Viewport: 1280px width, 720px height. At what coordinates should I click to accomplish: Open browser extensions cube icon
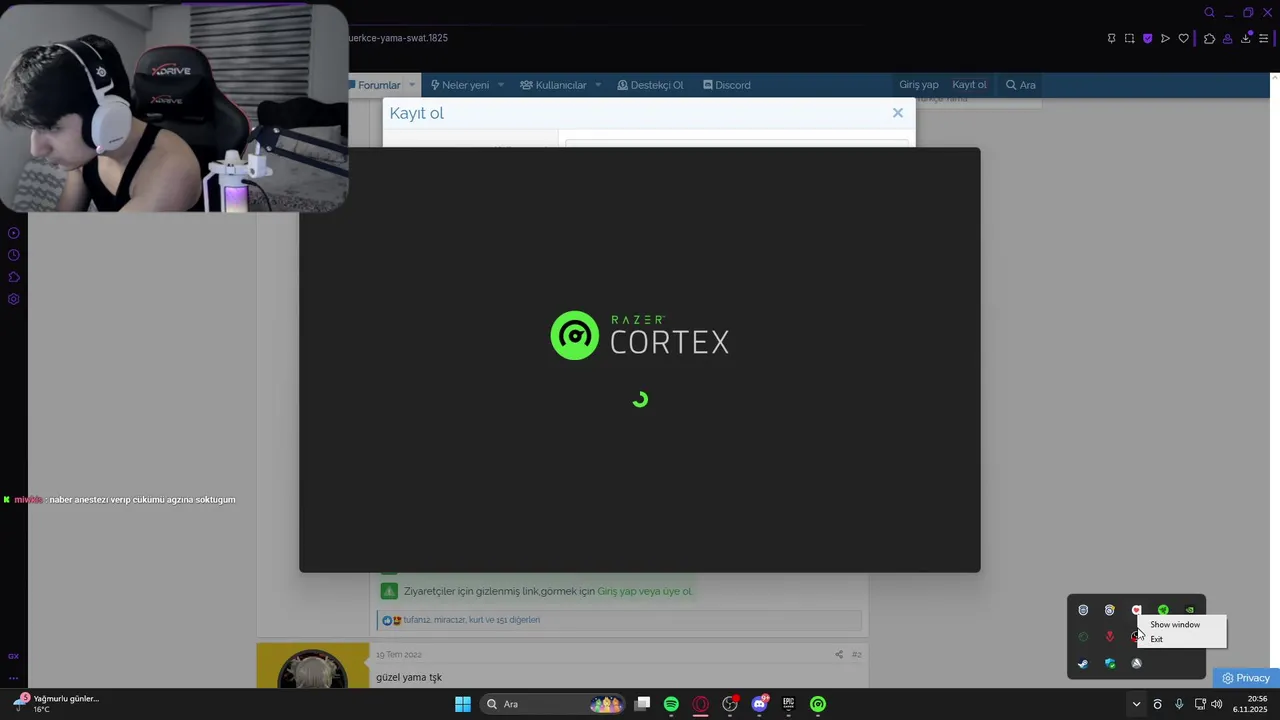coord(1209,38)
